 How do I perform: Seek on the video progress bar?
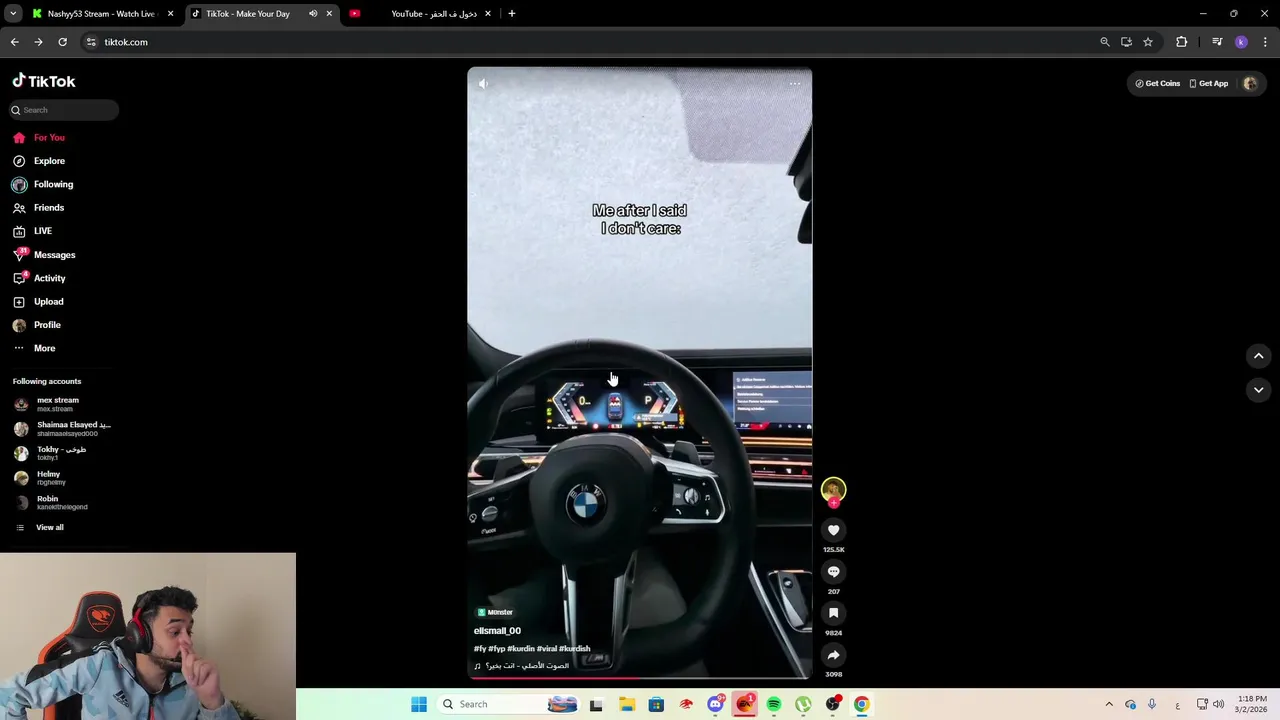click(x=640, y=678)
